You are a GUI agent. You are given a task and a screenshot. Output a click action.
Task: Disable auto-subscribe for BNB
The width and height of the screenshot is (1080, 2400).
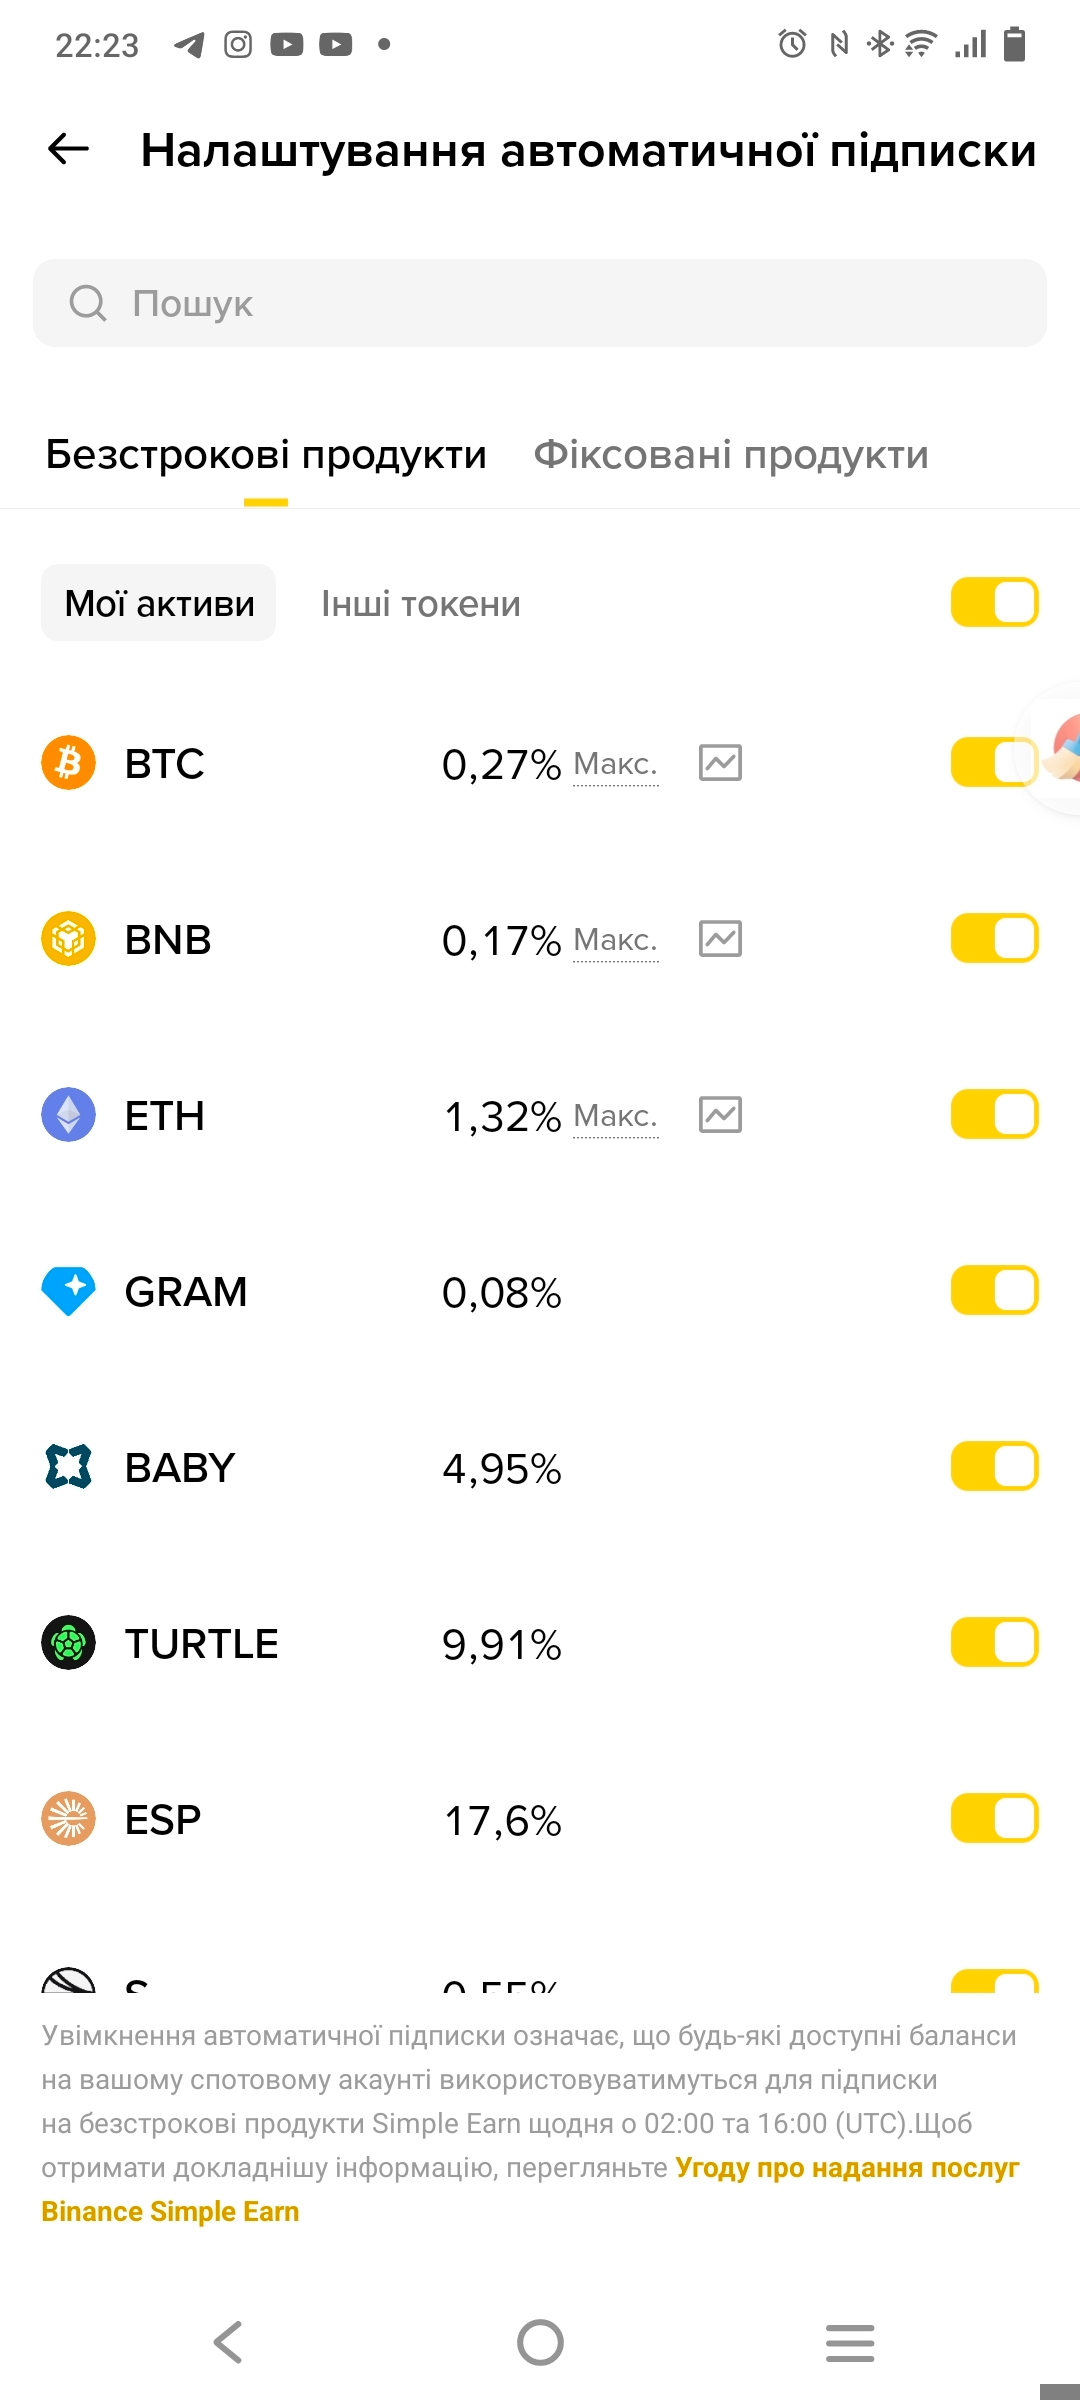[x=995, y=939]
